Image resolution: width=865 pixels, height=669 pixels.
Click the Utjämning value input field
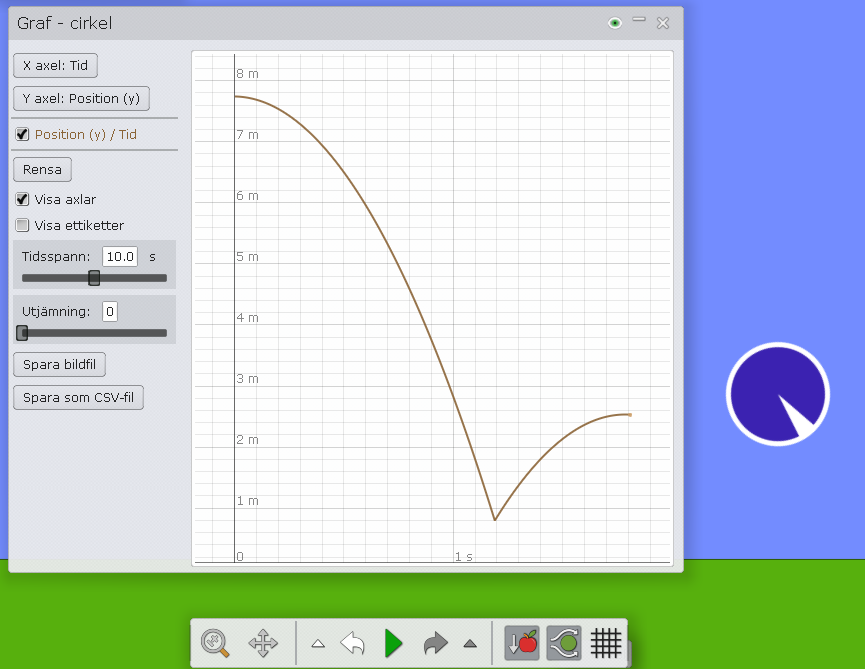110,312
